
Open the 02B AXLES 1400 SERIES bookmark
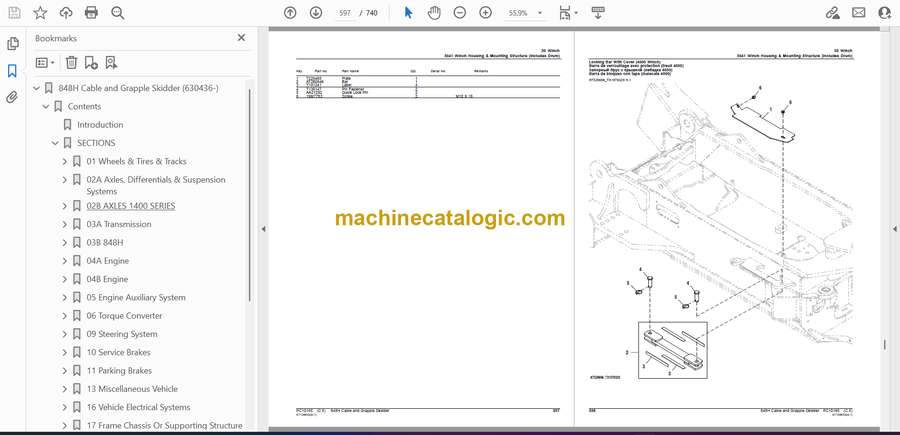point(131,206)
